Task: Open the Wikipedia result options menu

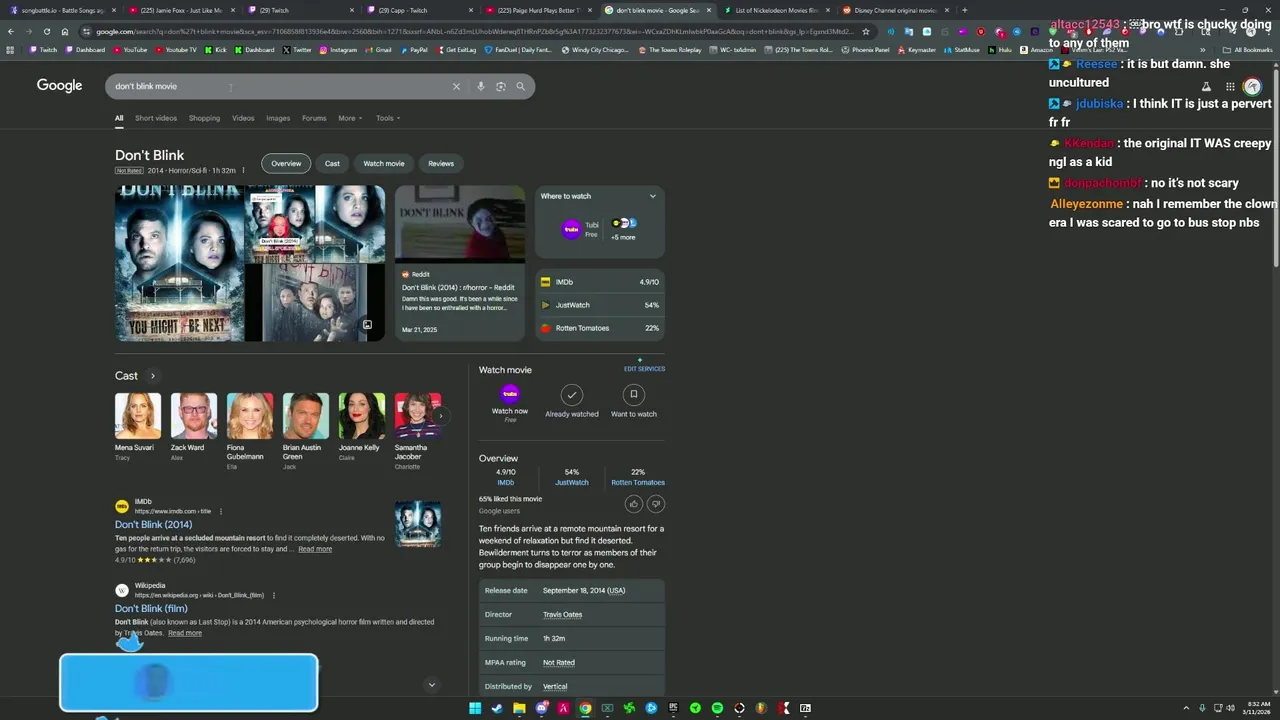Action: 273,595
